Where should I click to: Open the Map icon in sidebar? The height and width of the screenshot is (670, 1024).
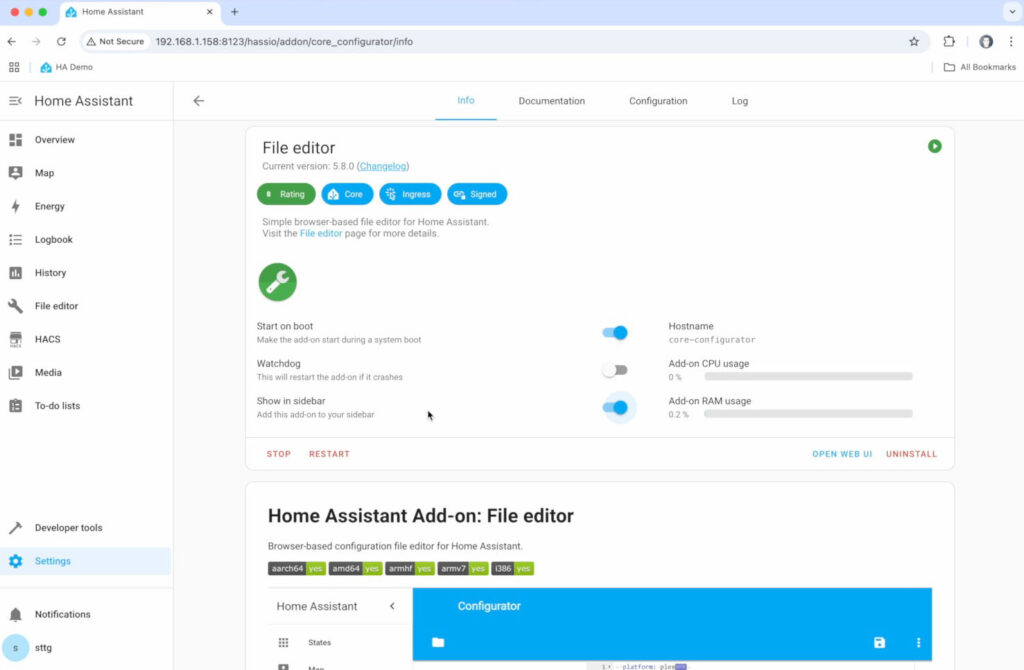[16, 173]
